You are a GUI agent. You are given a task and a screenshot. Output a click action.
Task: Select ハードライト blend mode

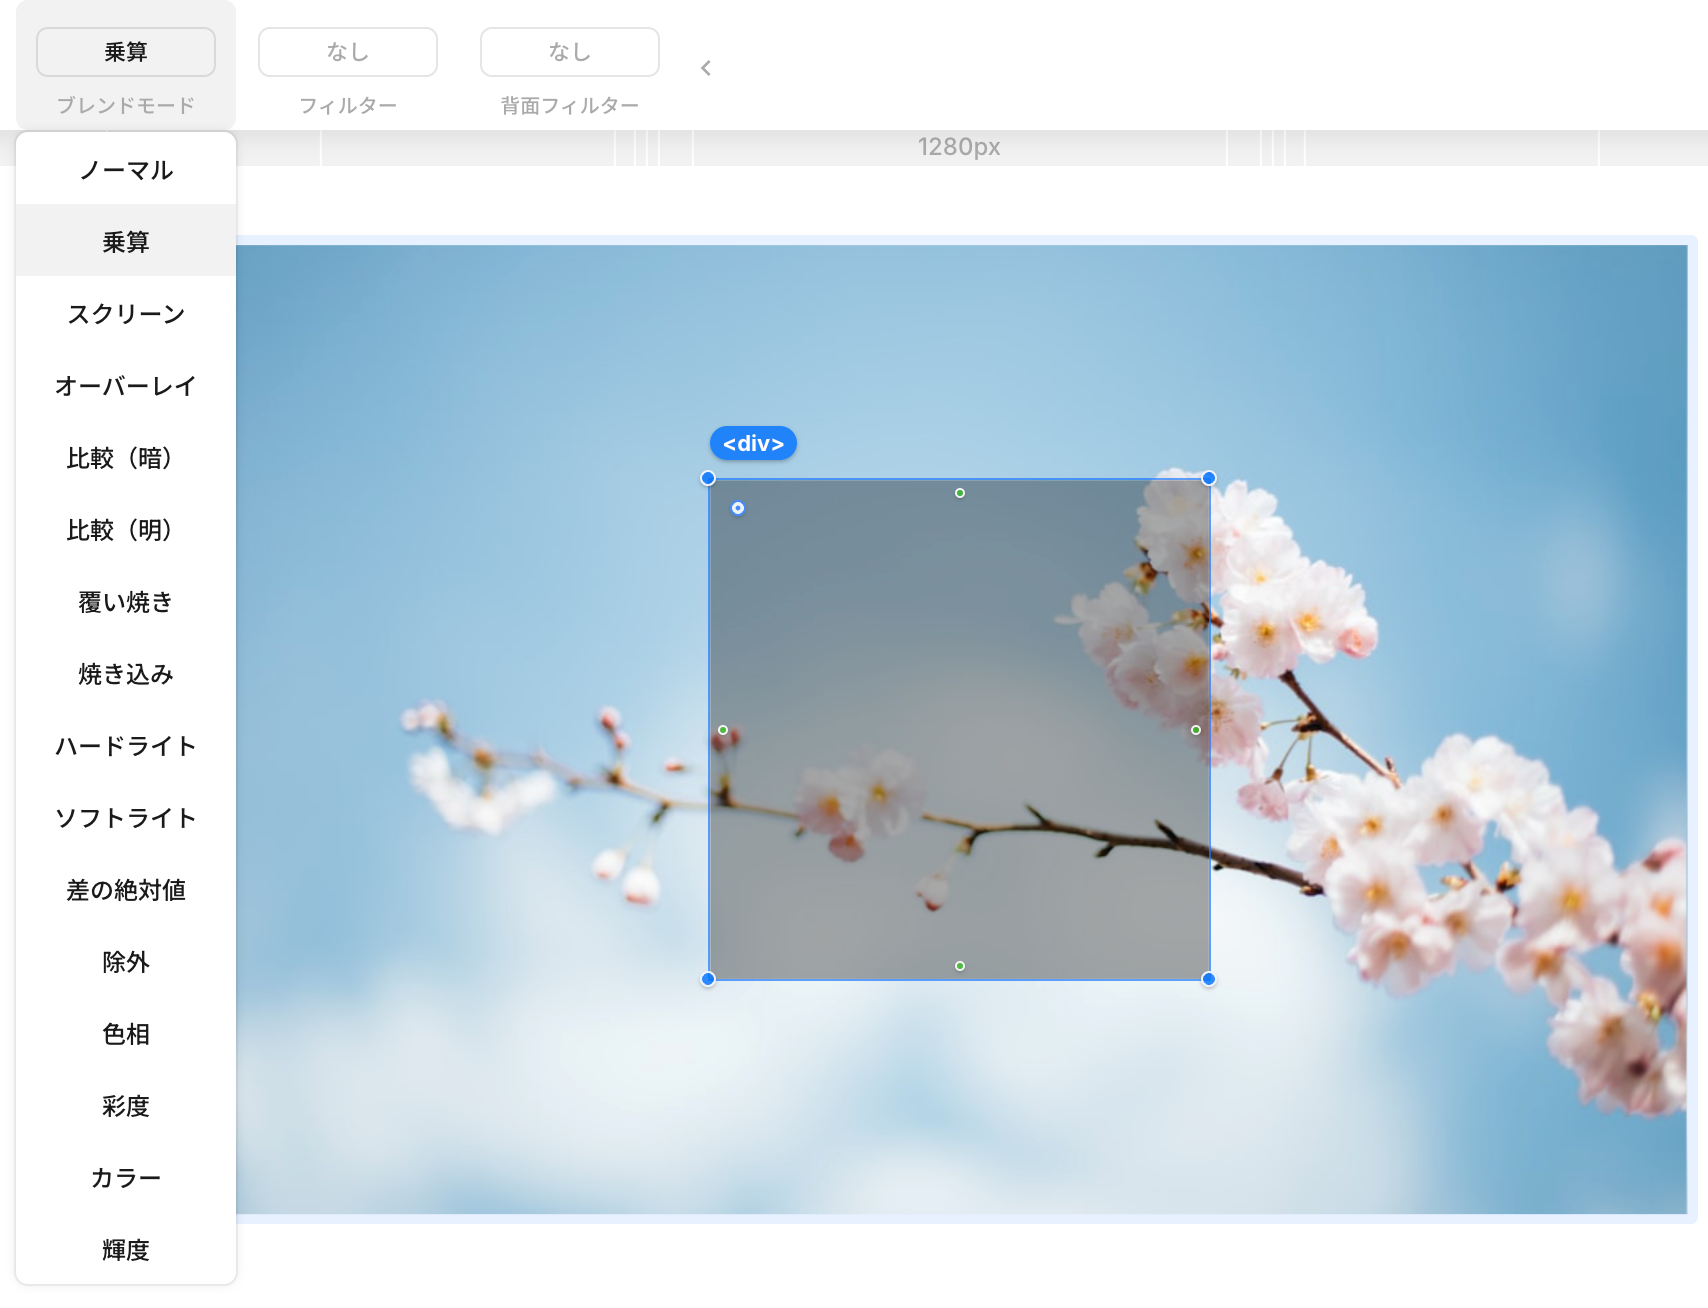(126, 746)
